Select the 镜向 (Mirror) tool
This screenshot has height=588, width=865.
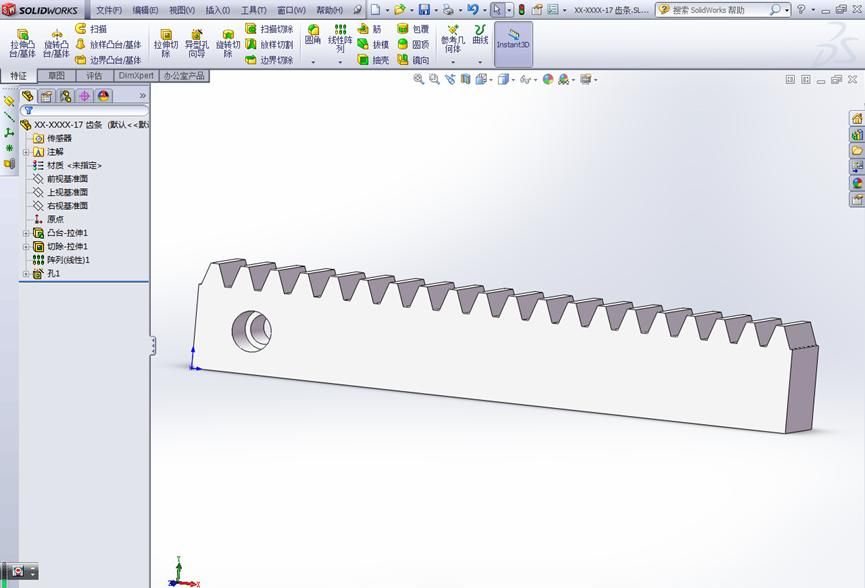[402, 60]
